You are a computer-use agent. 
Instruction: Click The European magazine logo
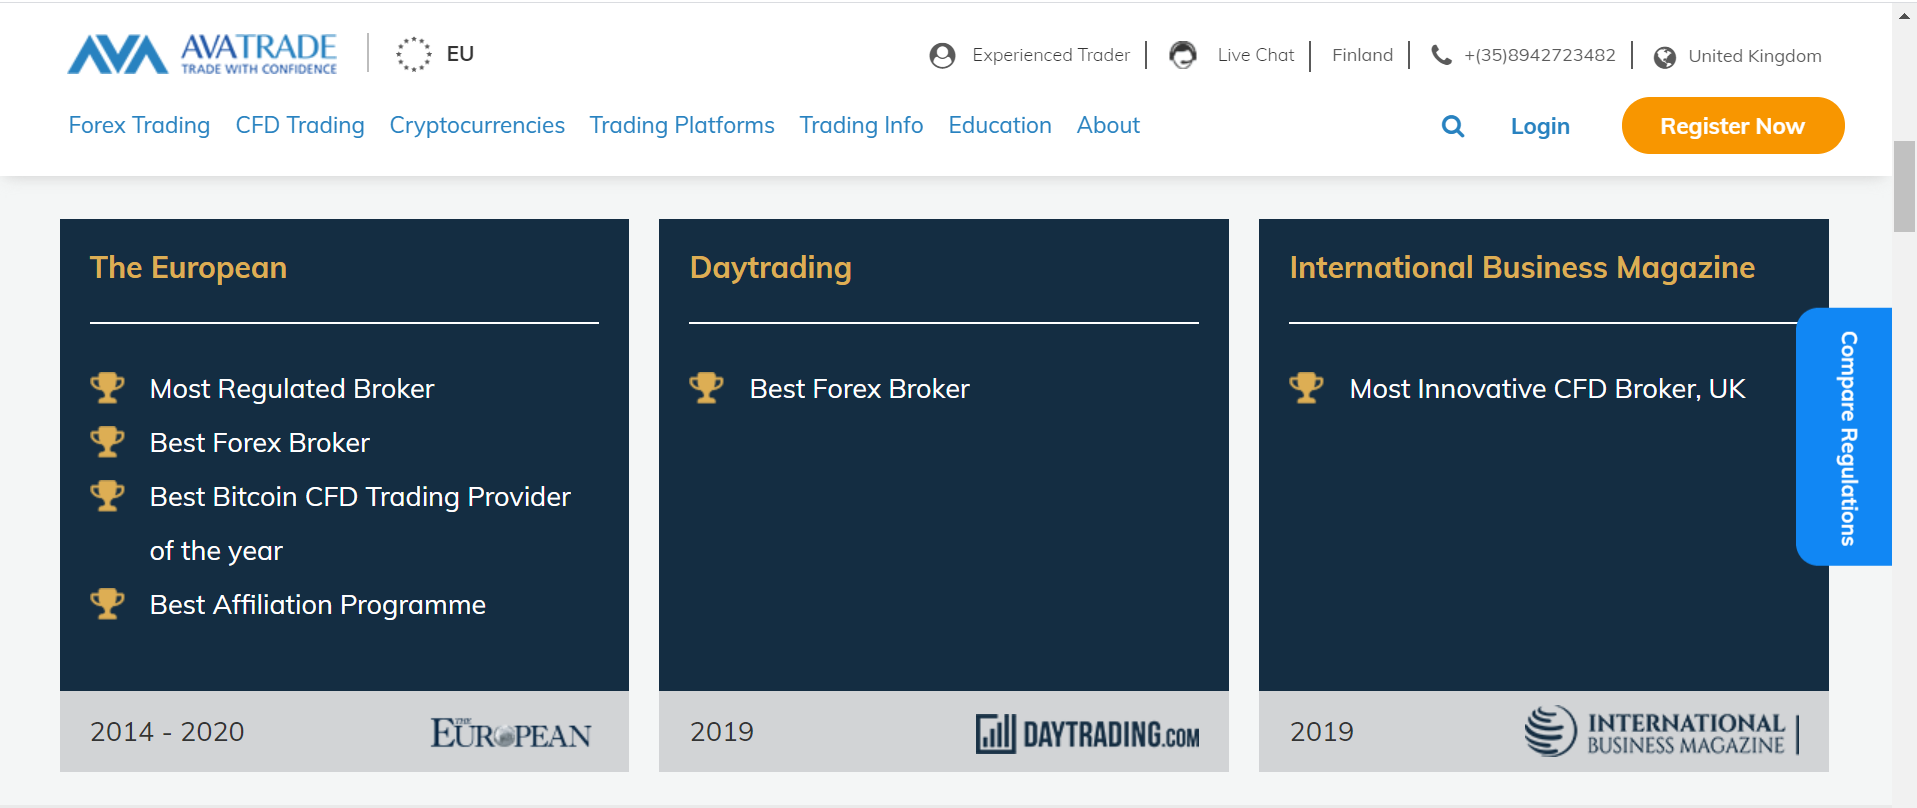(511, 733)
